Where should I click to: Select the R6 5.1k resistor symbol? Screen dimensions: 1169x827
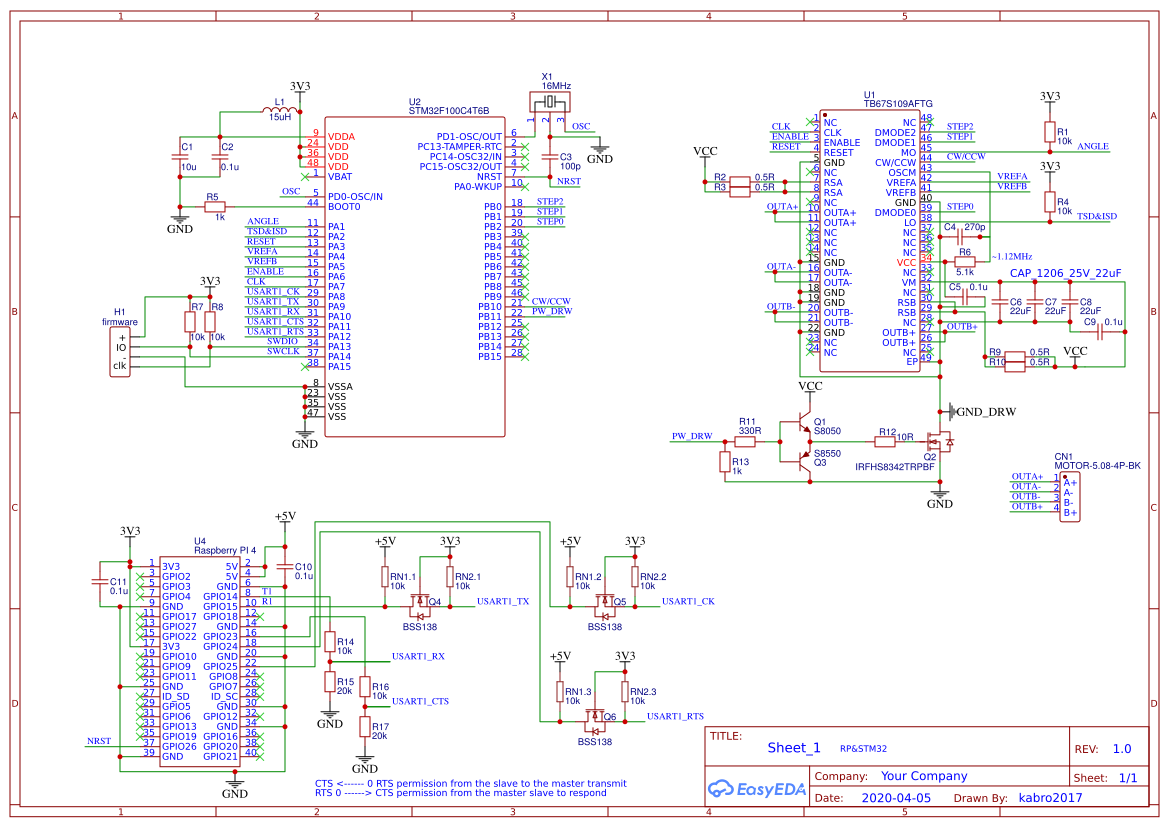coord(965,261)
